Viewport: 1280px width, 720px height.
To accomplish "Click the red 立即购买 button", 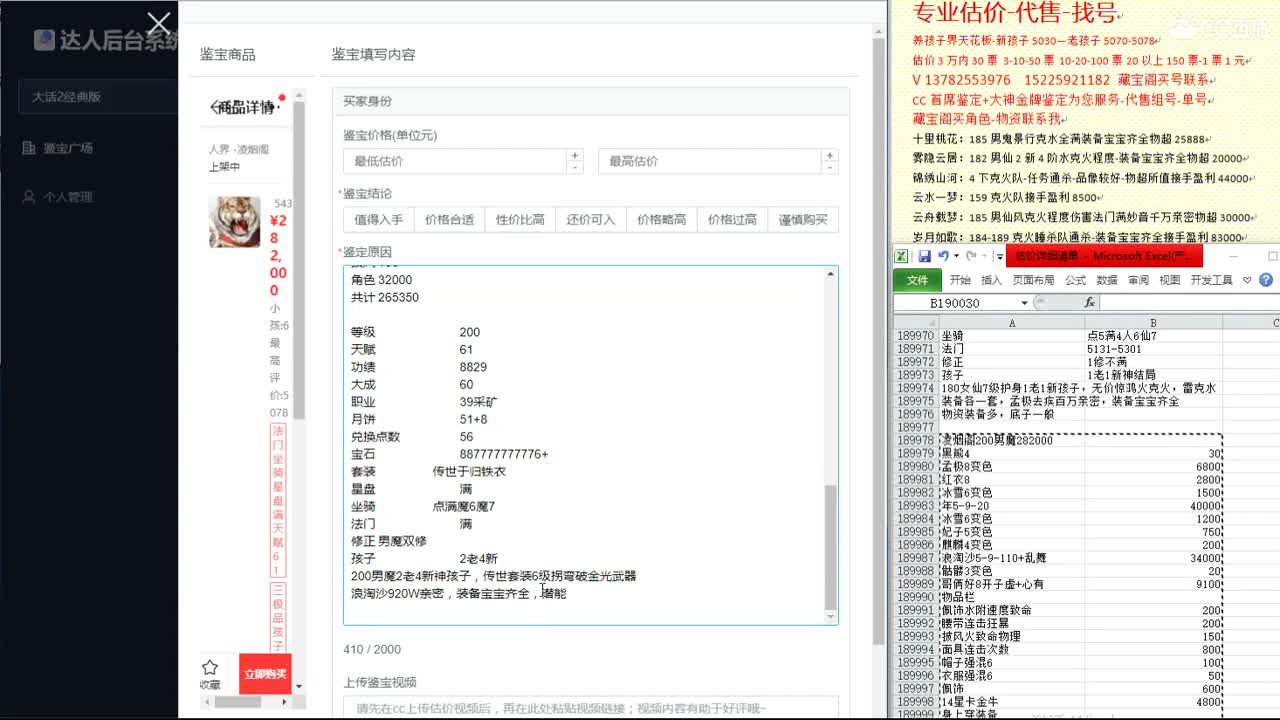I will 265,673.
